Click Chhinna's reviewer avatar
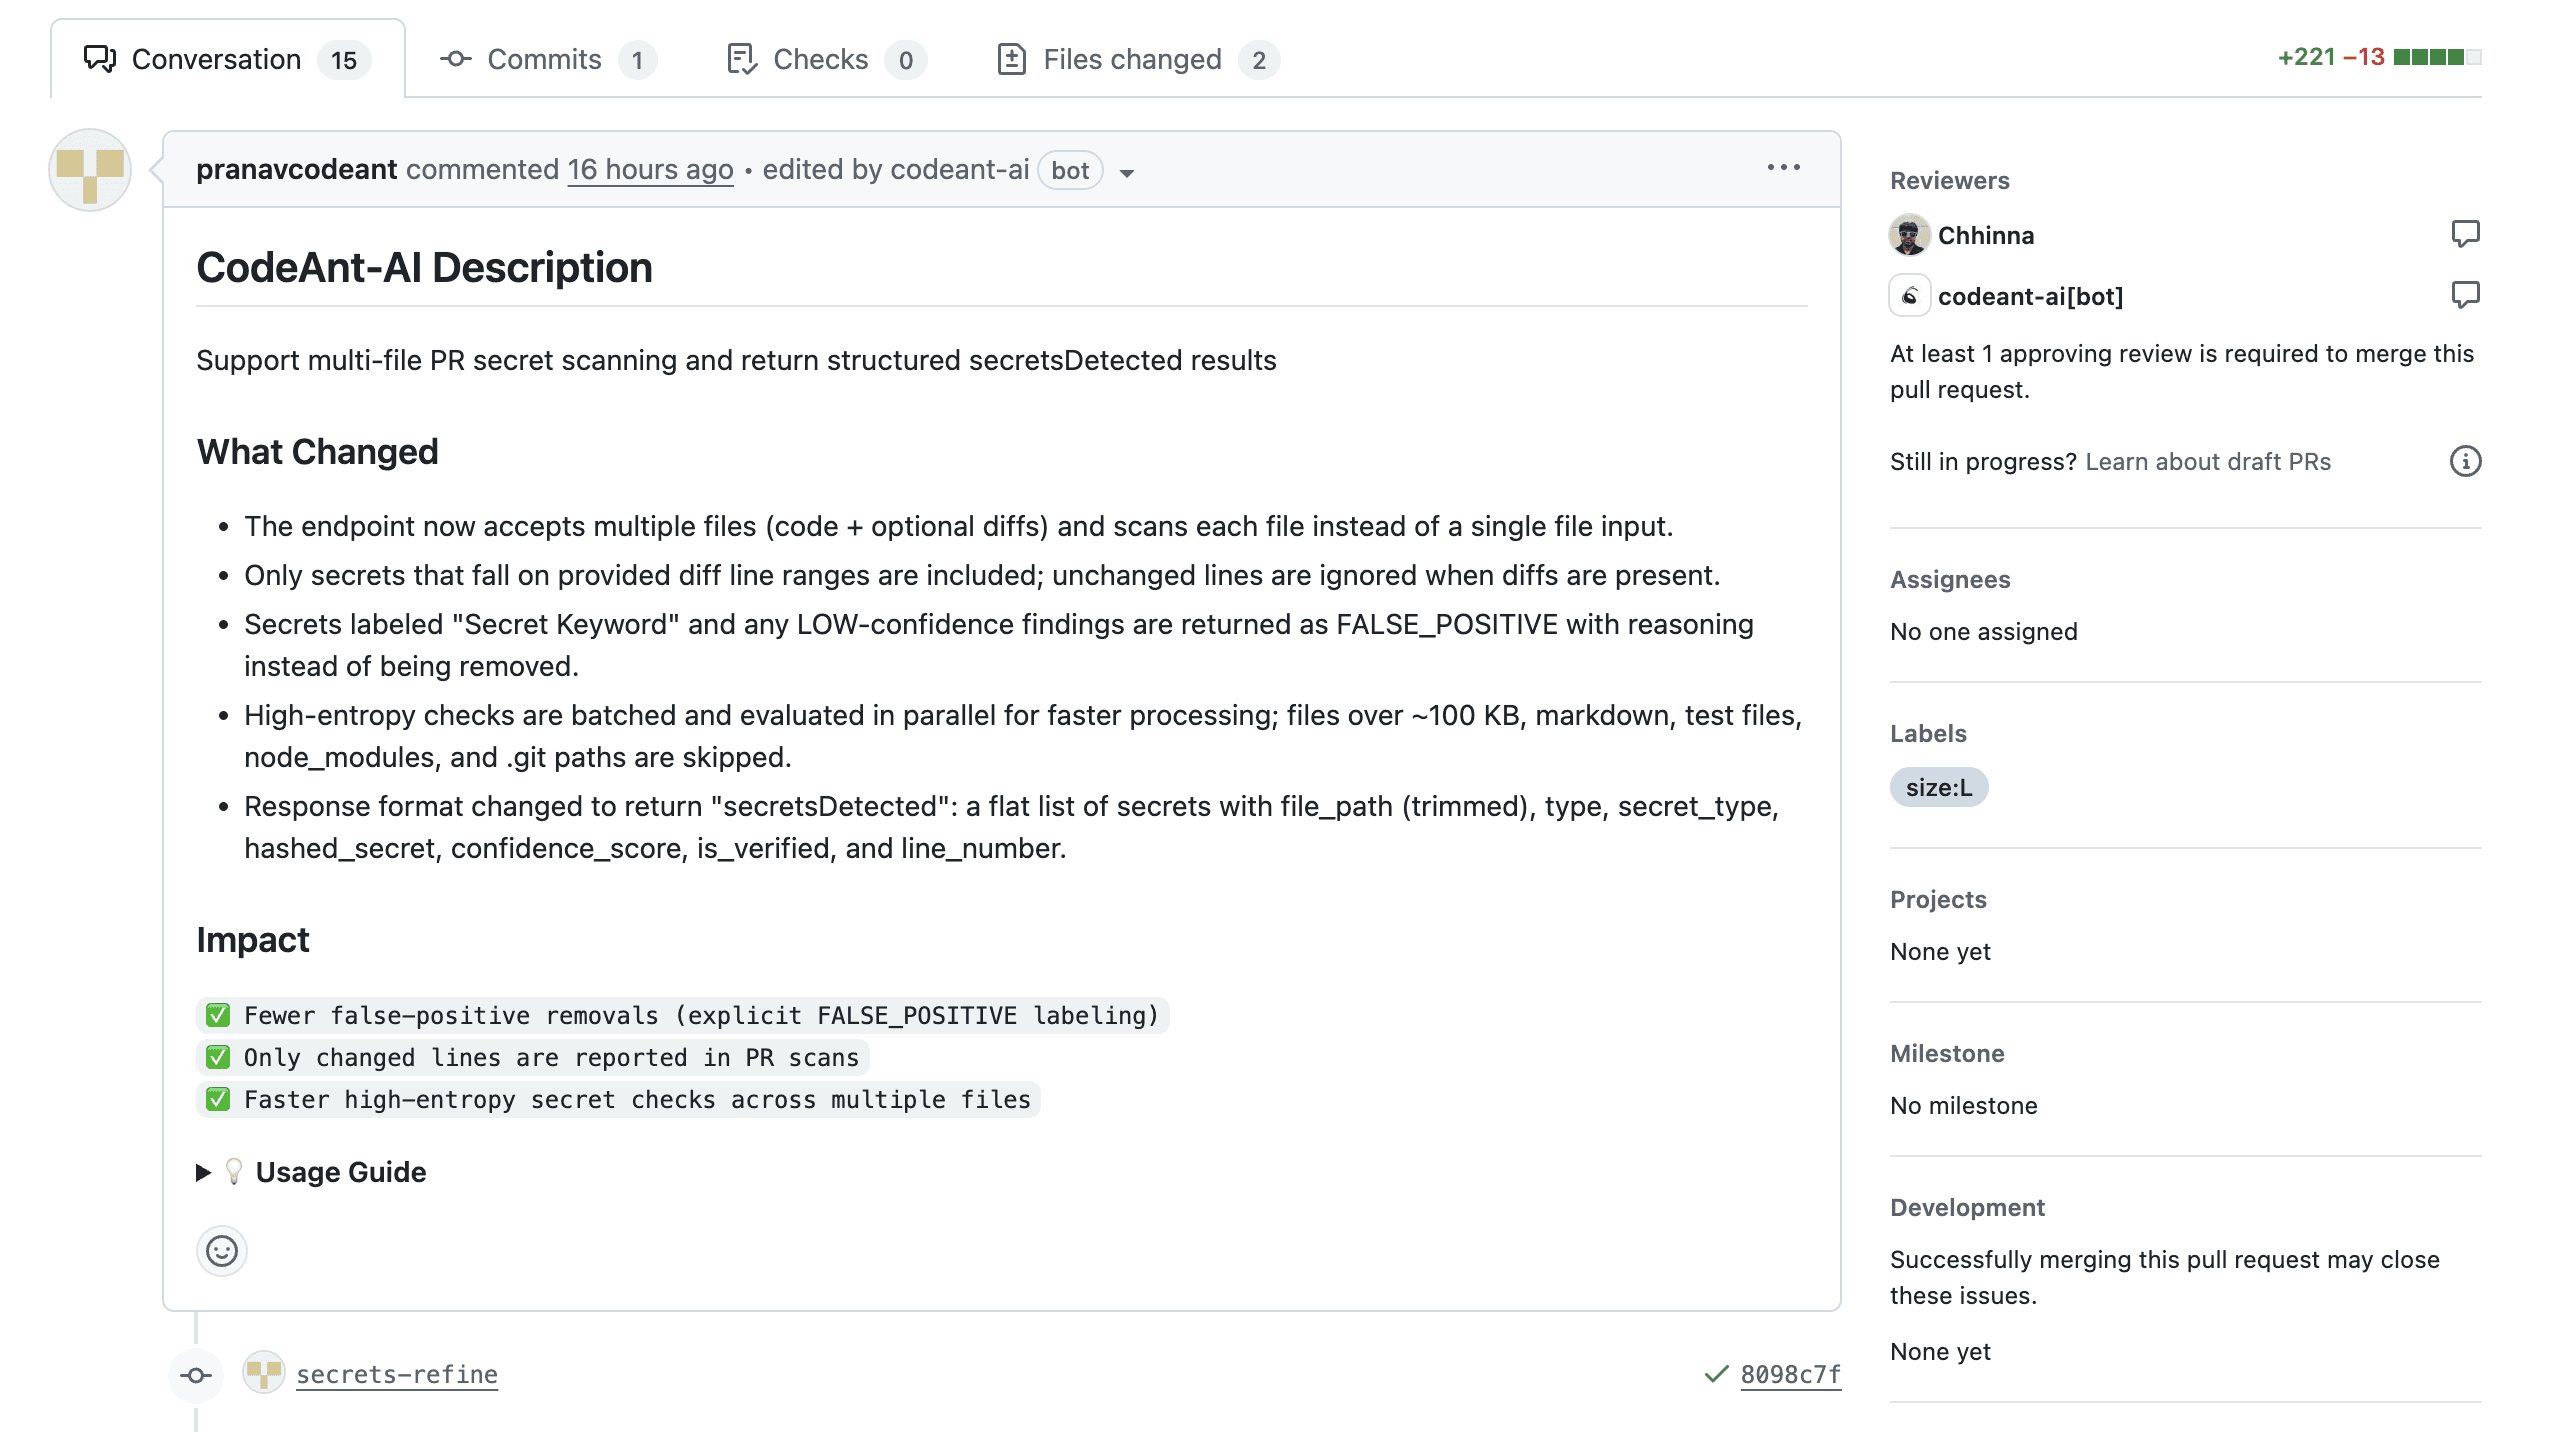The width and height of the screenshot is (2554, 1432). pyautogui.click(x=1909, y=235)
